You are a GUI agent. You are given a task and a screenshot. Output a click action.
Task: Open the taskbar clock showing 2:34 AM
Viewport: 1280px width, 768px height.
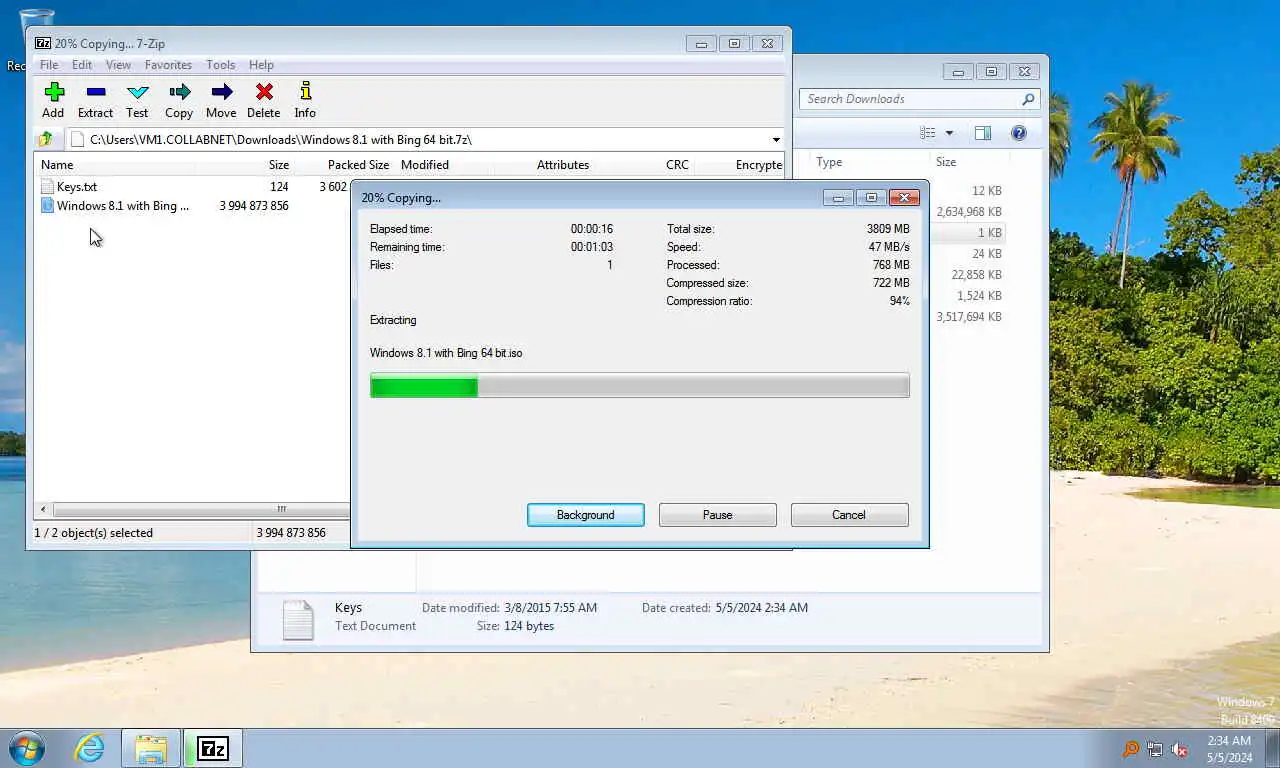point(1229,749)
